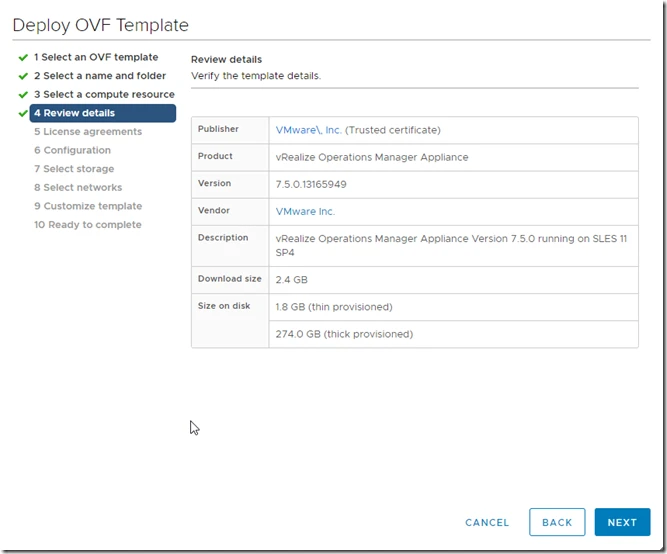Viewport: 667px width, 554px height.
Task: Go to step 1 Select an OVF template
Action: [x=96, y=57]
